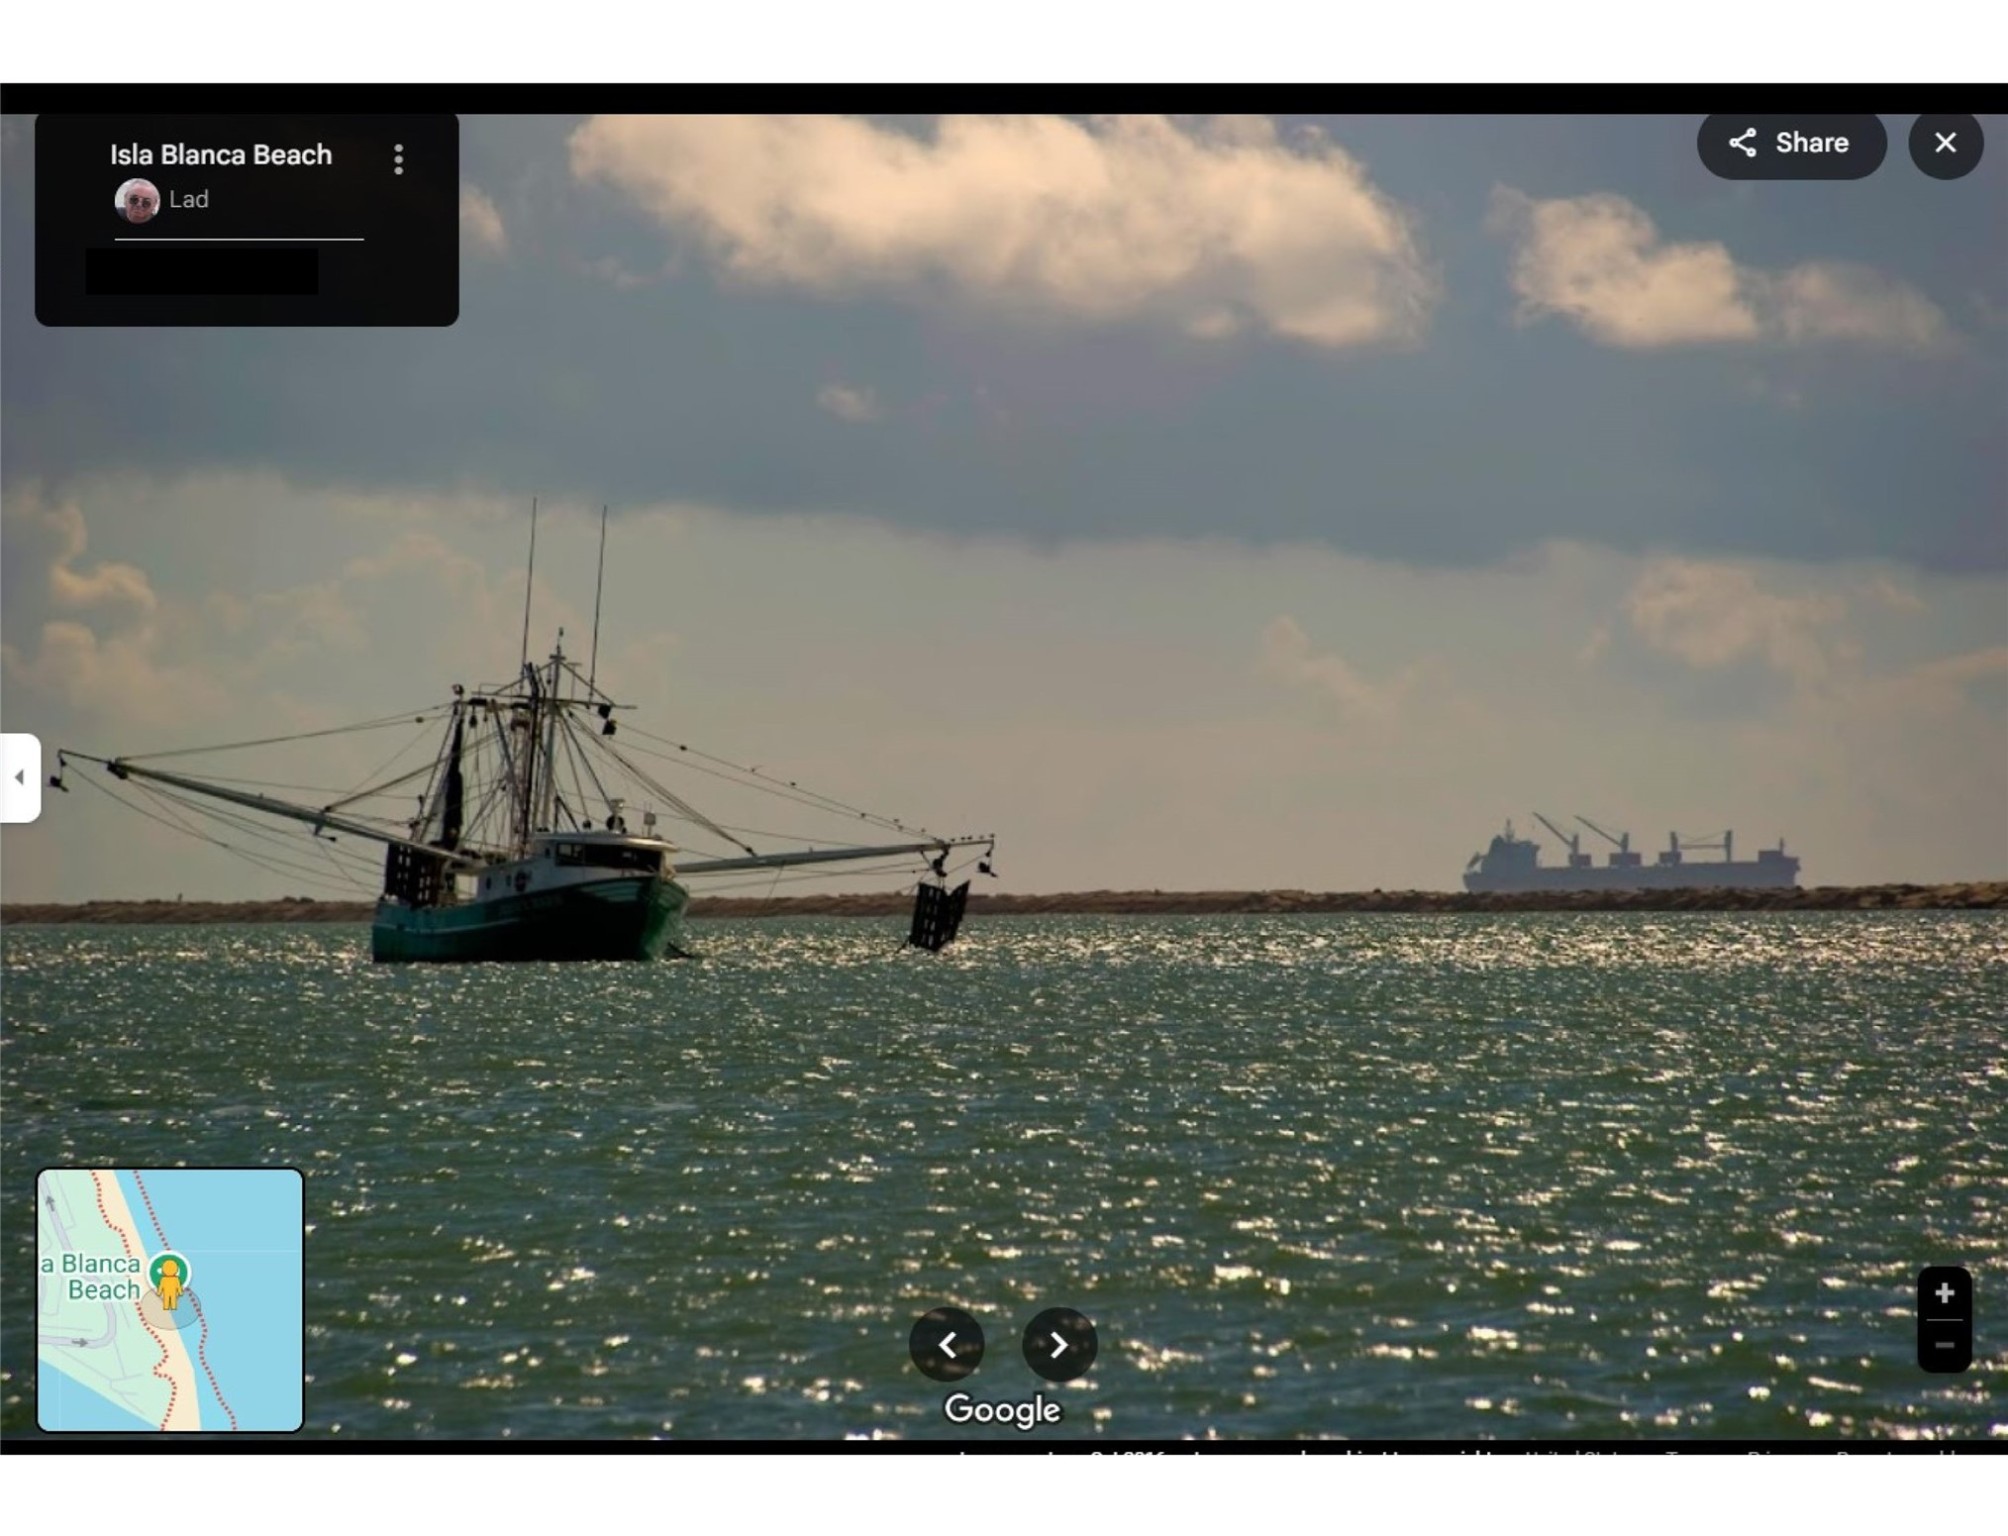Viewport: 2008px width, 1536px height.
Task: Go to the previous photo
Action: click(947, 1345)
